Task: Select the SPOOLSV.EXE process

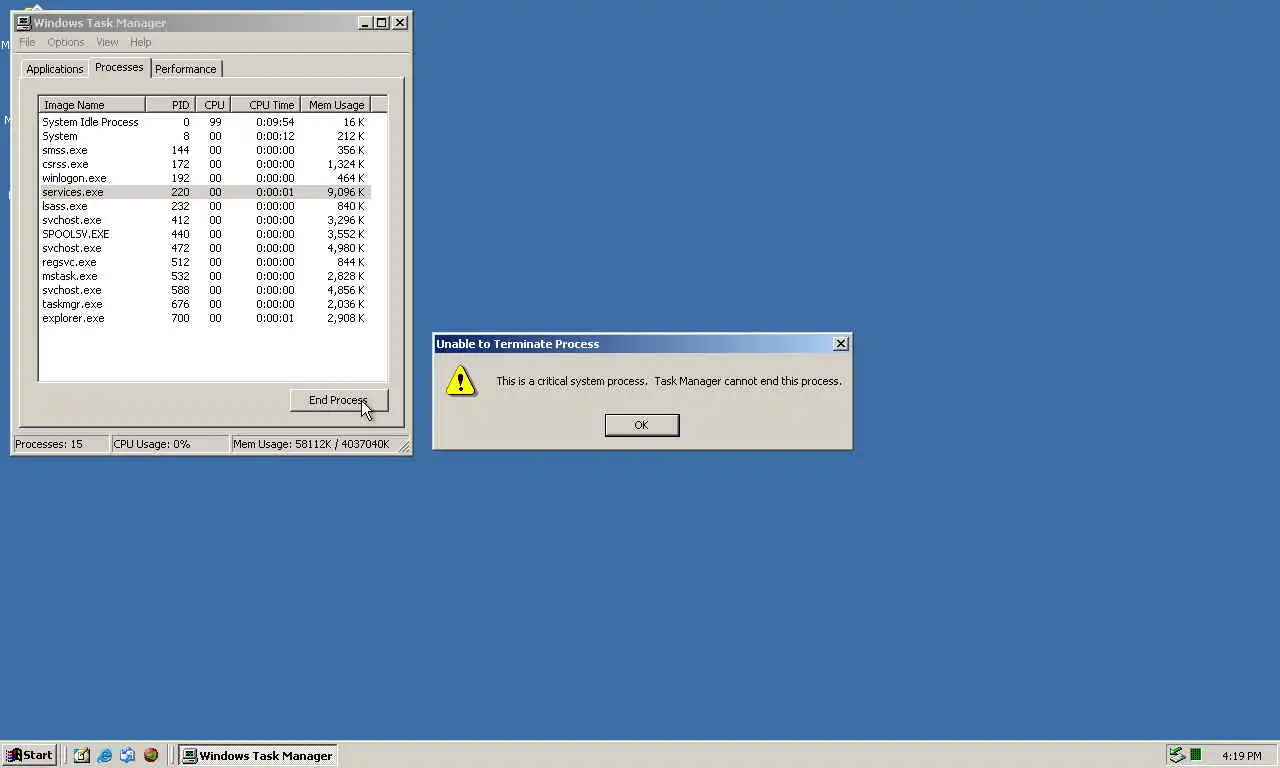Action: click(x=205, y=234)
